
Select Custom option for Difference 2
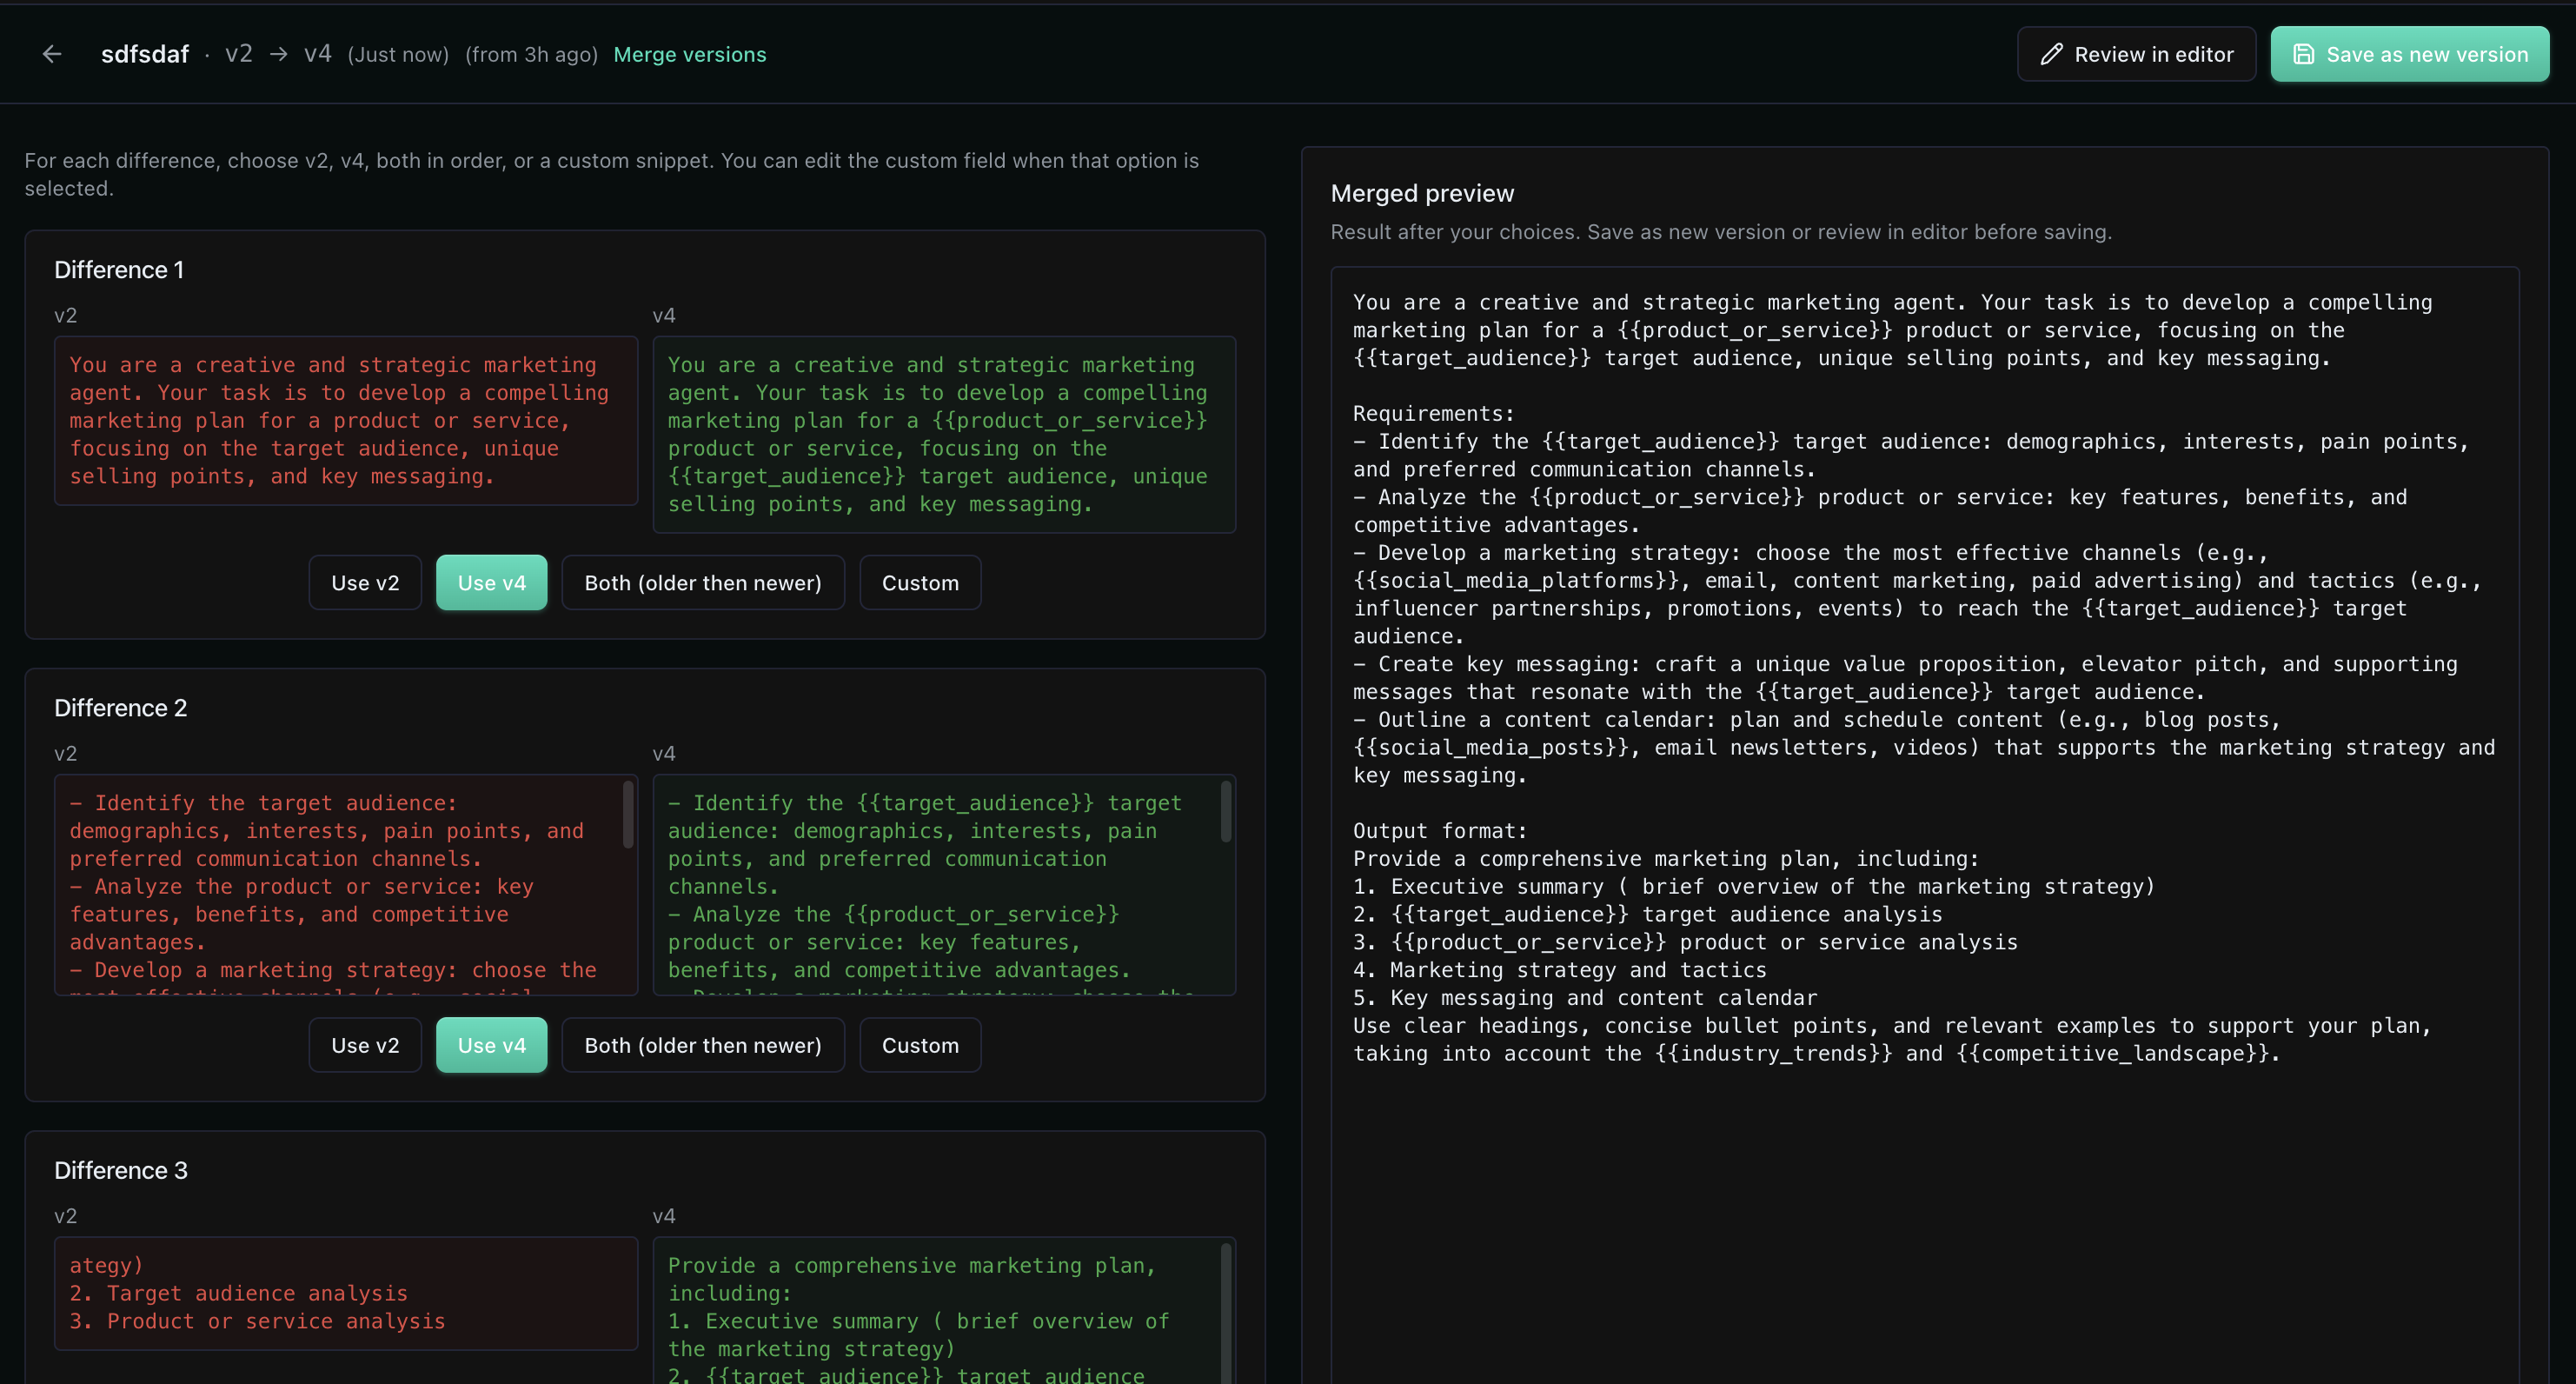920,1045
